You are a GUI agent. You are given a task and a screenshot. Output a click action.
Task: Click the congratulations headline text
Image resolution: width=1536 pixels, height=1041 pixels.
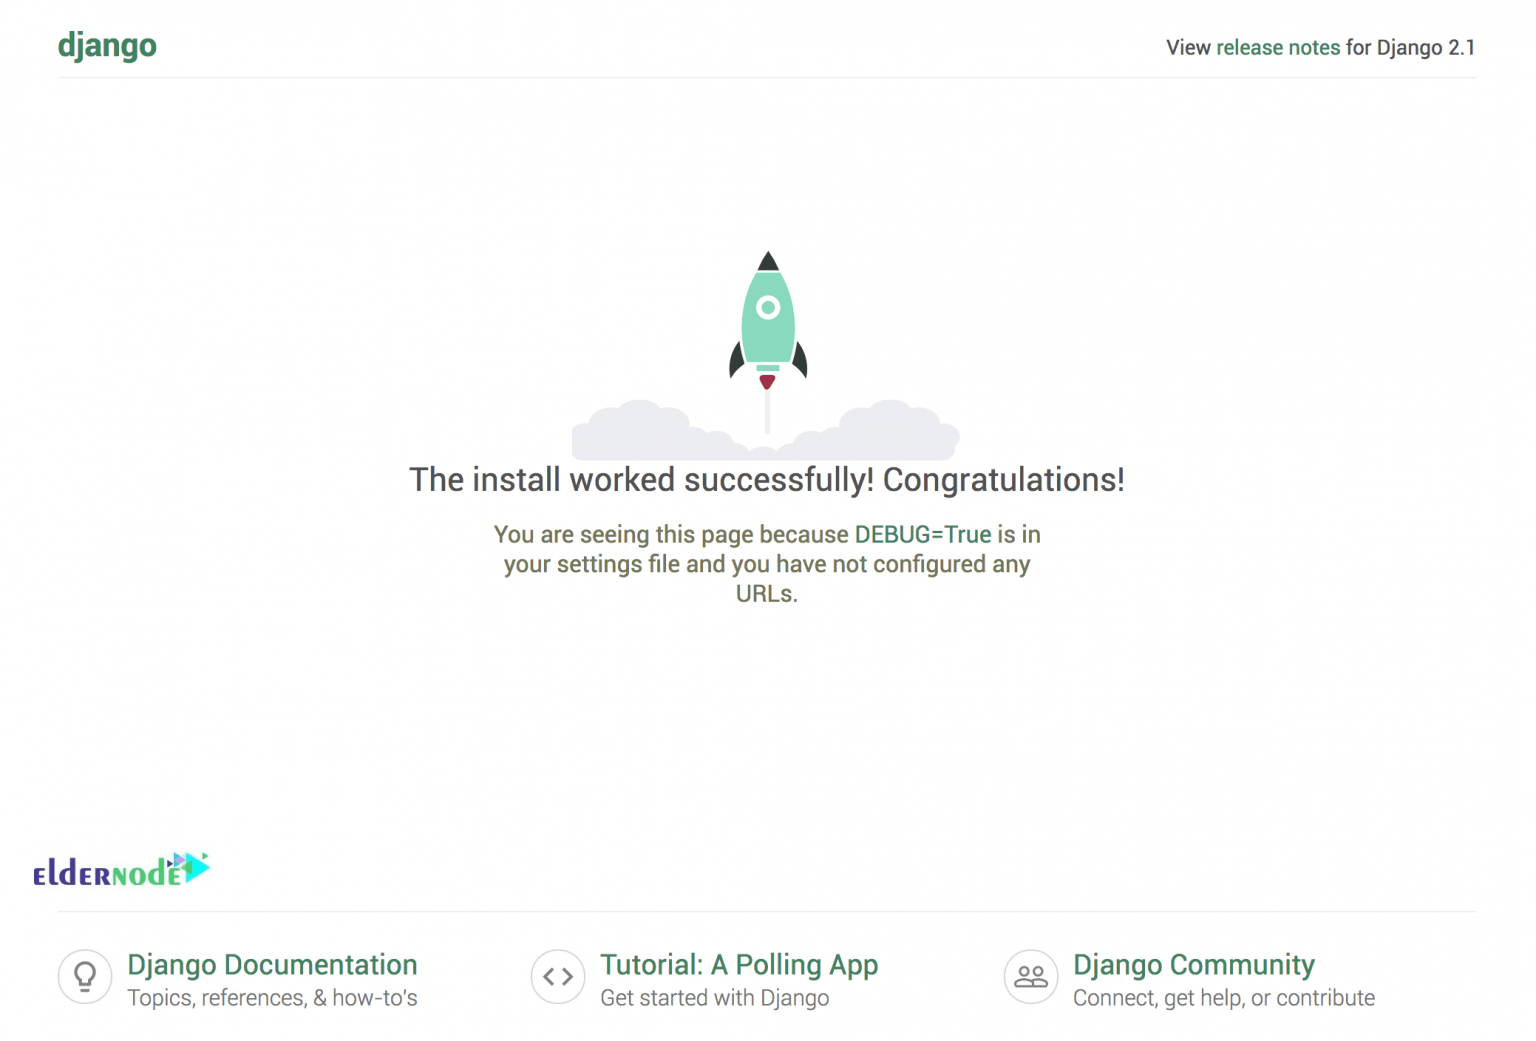(767, 479)
